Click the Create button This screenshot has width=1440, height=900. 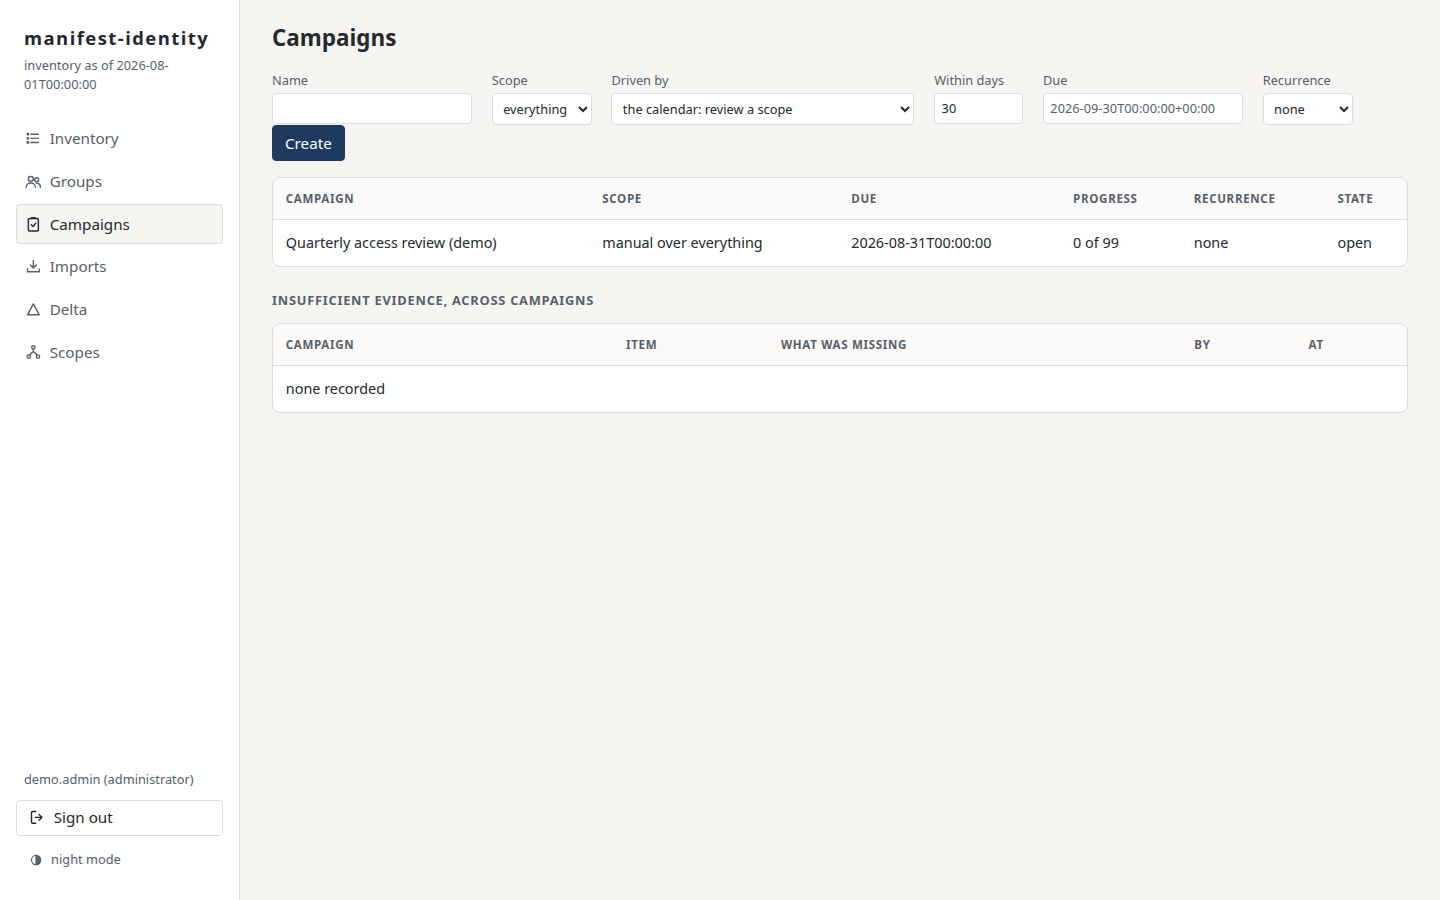[x=308, y=143]
